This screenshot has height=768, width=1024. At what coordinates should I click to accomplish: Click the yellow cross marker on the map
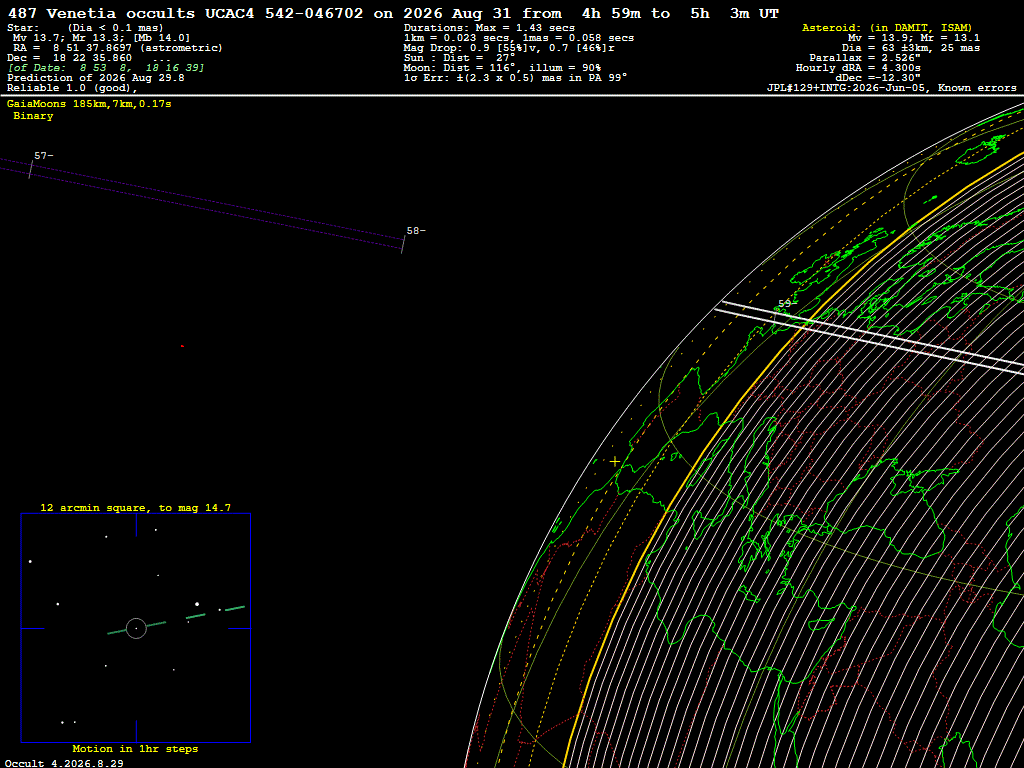(615, 461)
